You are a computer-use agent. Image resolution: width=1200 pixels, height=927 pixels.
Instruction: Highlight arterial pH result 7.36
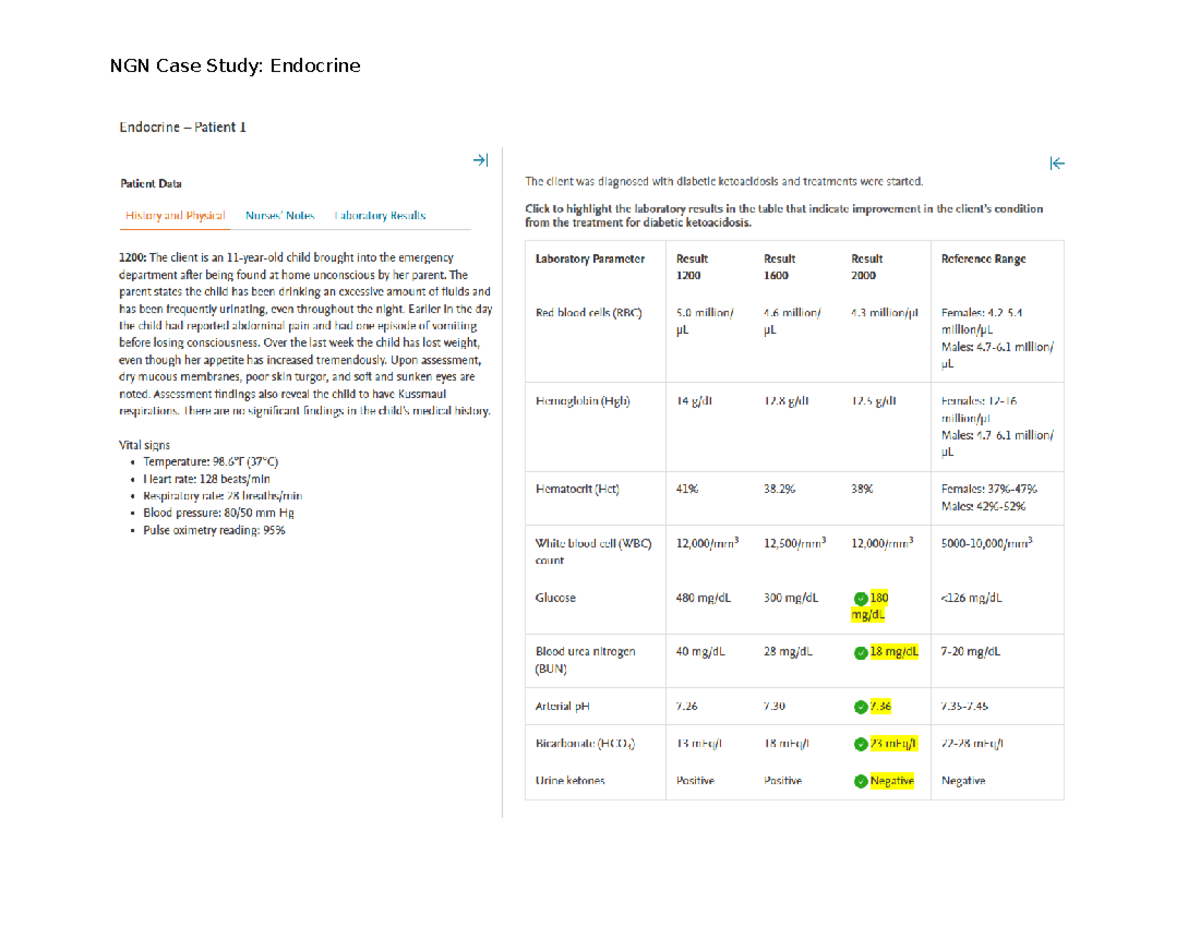click(880, 707)
